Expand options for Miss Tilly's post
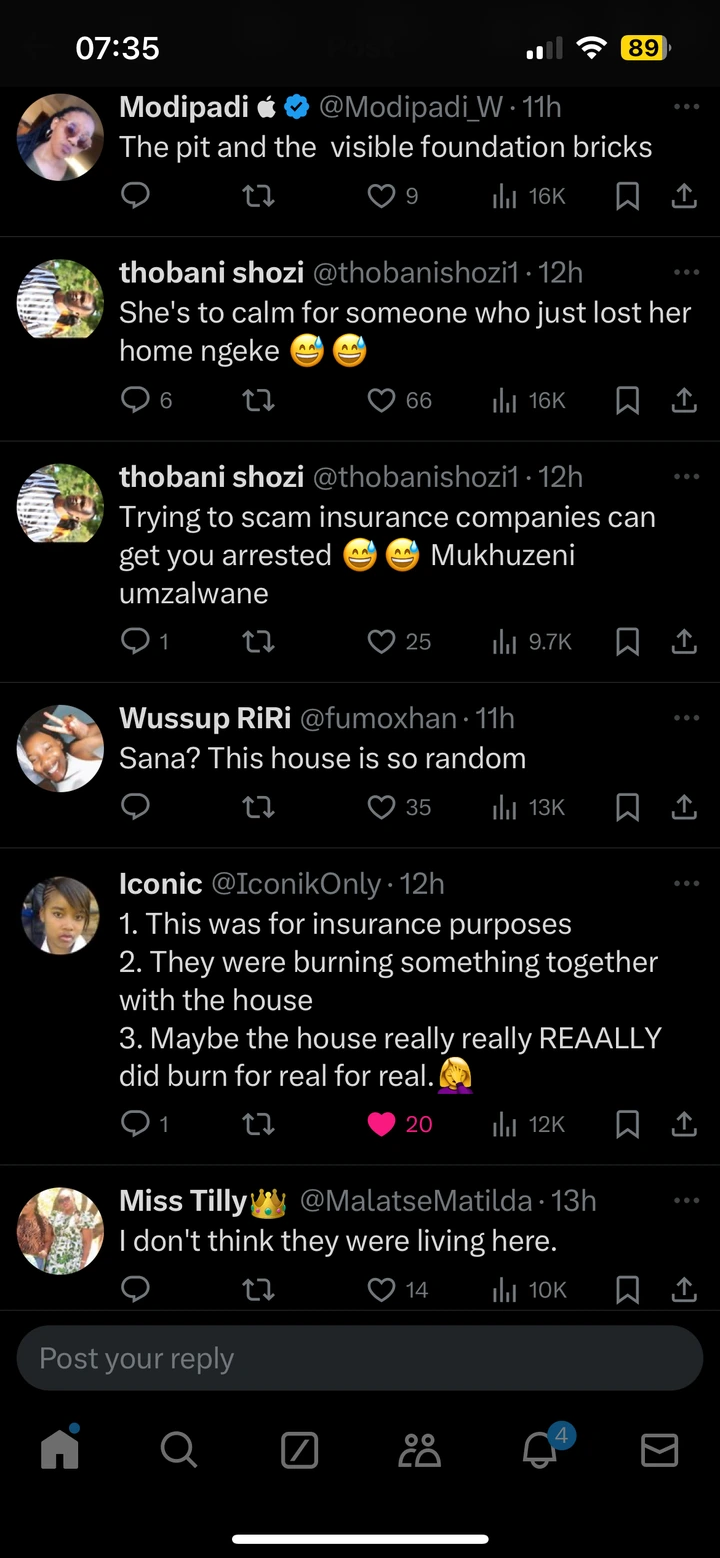Screen dimensions: 720x1558 (686, 1199)
